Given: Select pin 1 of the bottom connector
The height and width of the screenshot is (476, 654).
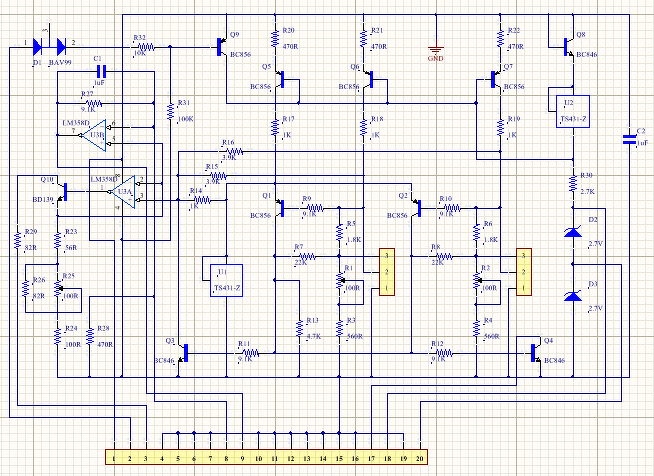Looking at the screenshot, I should click(114, 458).
